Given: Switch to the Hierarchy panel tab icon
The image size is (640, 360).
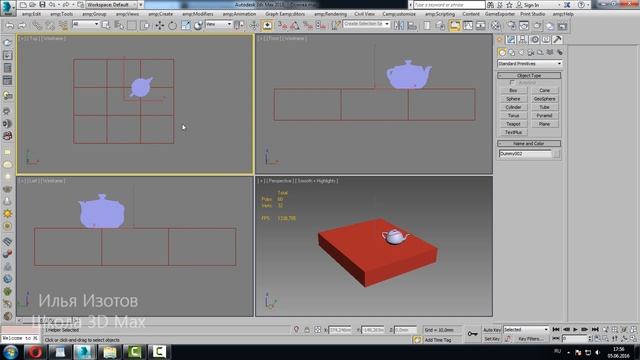Looking at the screenshot, I should tap(522, 40).
